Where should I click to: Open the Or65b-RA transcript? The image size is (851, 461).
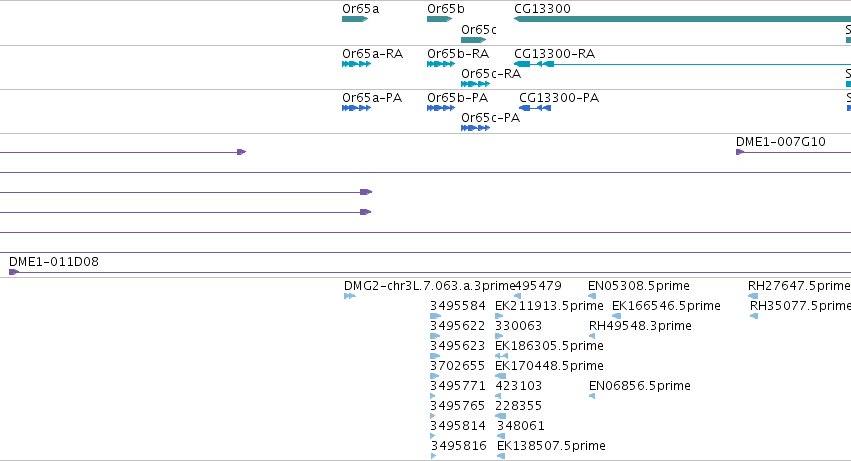click(x=441, y=64)
